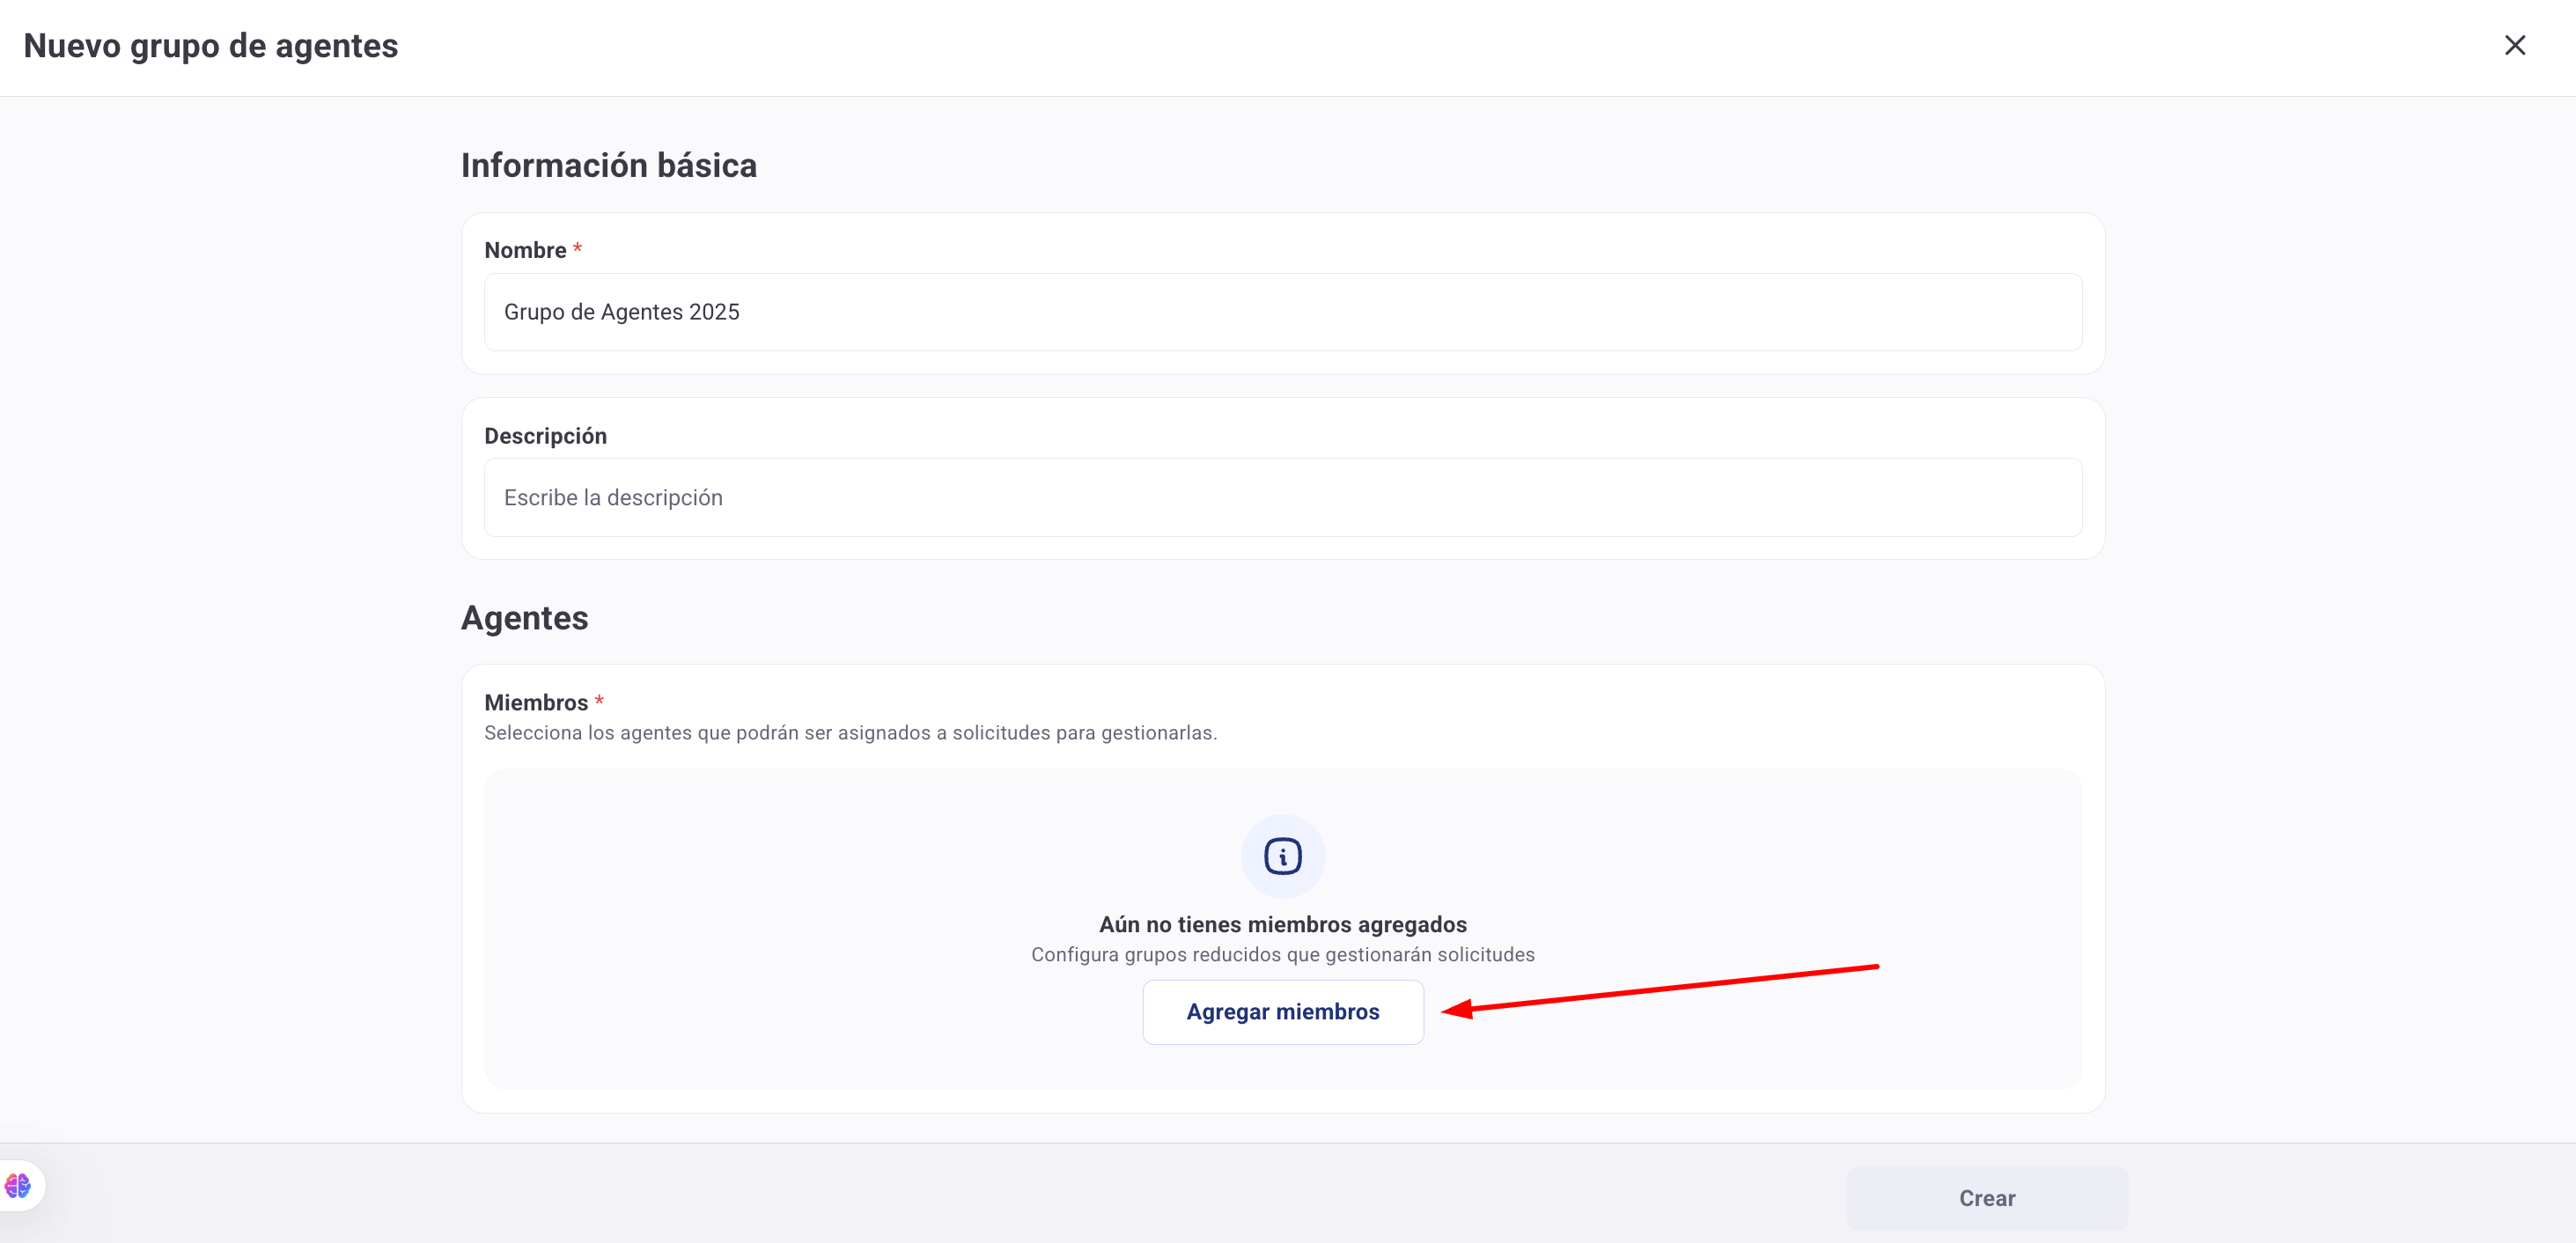The image size is (2576, 1243).
Task: Click the 'Selecciona los agentes' helper text
Action: coord(850,733)
